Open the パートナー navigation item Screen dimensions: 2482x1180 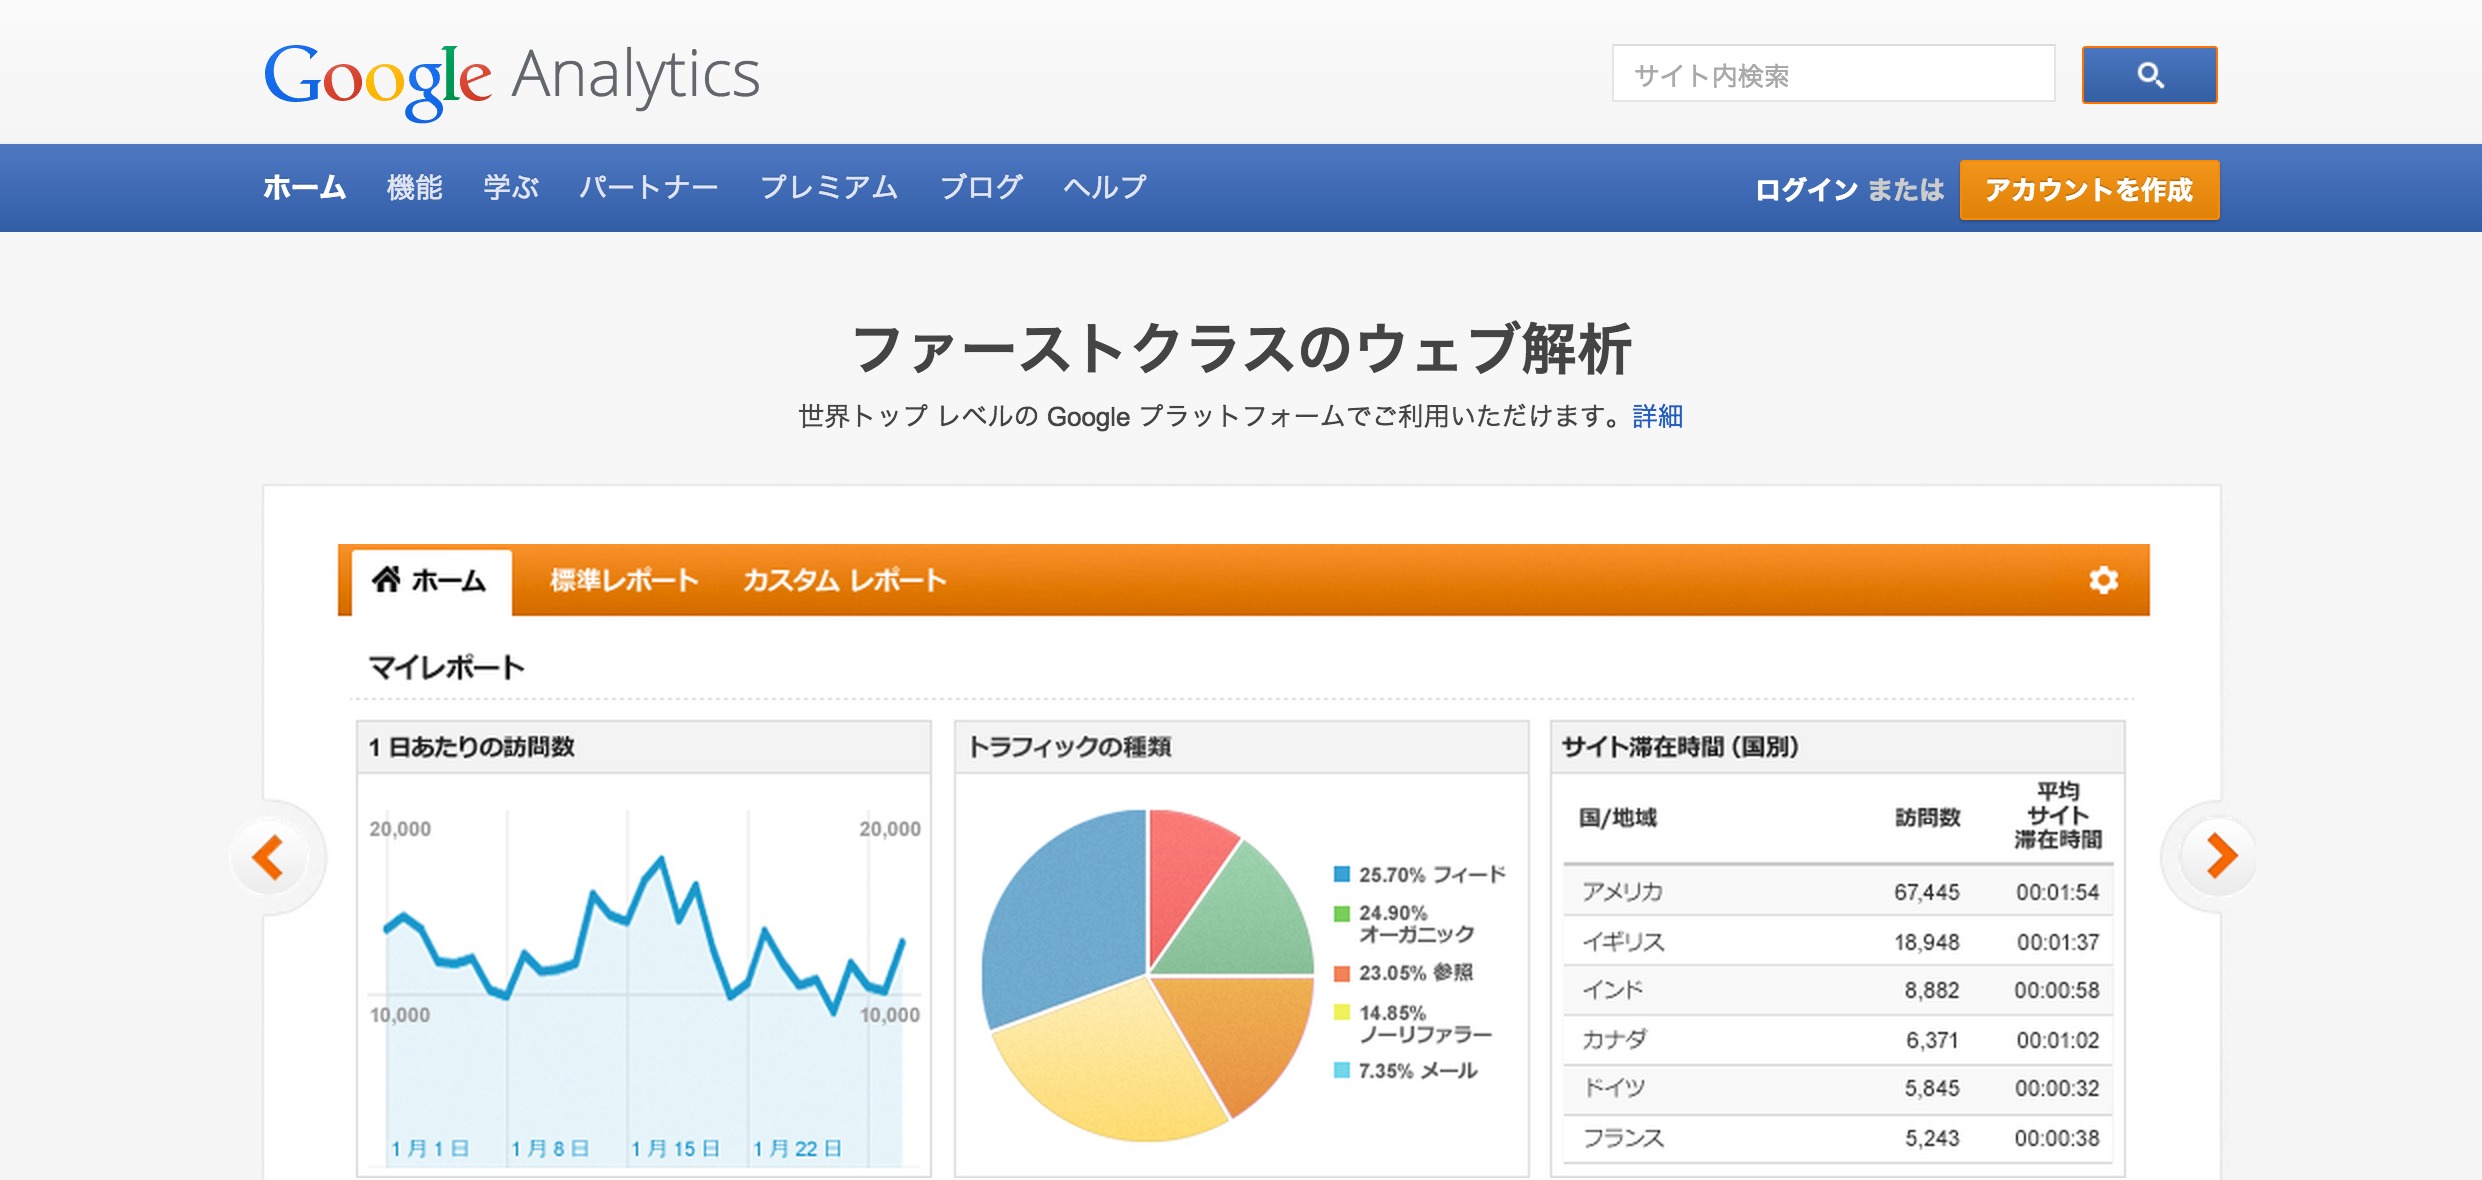point(648,188)
